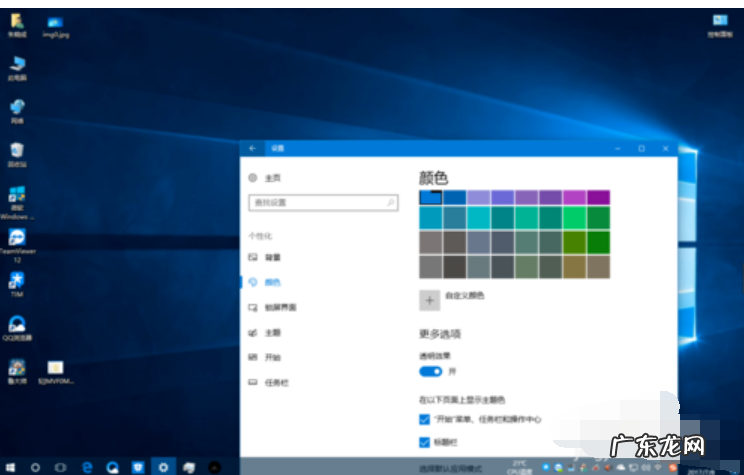Uncheck the Start menu, taskbar and action center box
The height and width of the screenshot is (475, 744).
tap(425, 419)
